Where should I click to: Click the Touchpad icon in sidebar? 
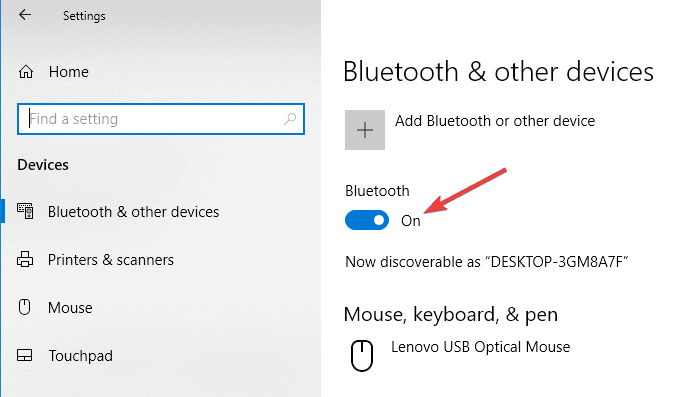click(x=25, y=355)
